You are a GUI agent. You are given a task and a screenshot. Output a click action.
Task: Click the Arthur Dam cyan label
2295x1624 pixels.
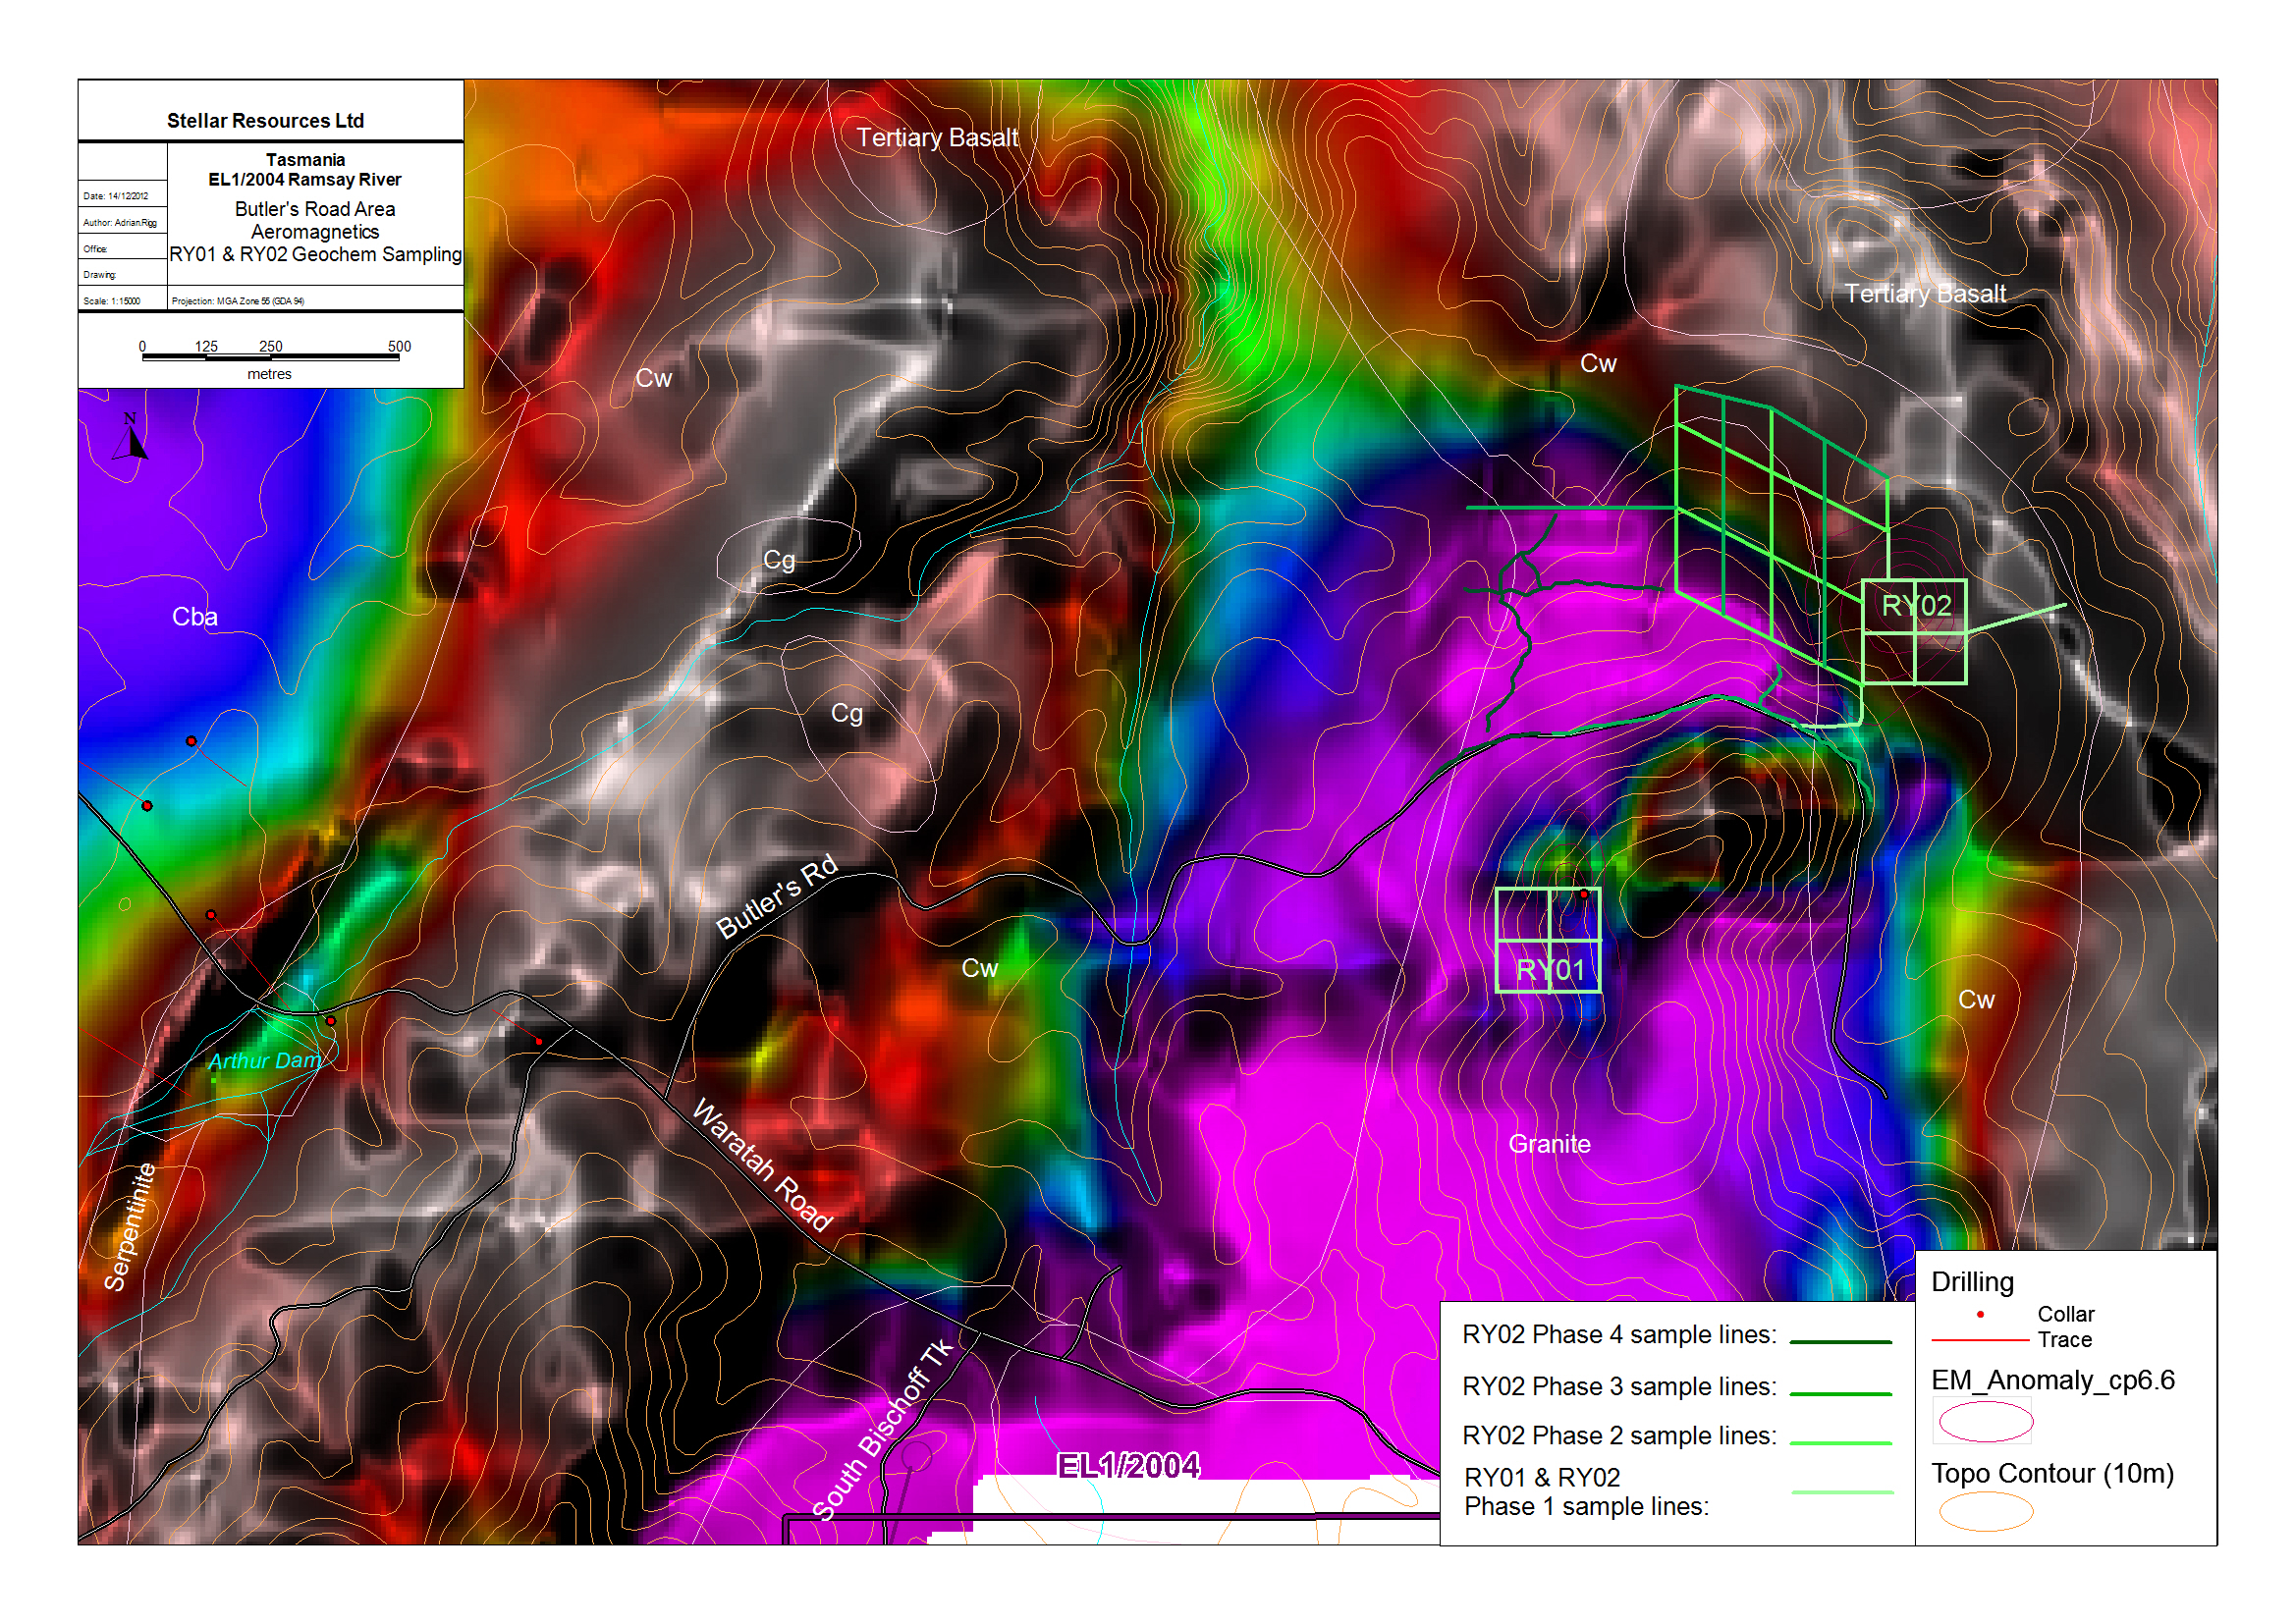click(264, 1061)
